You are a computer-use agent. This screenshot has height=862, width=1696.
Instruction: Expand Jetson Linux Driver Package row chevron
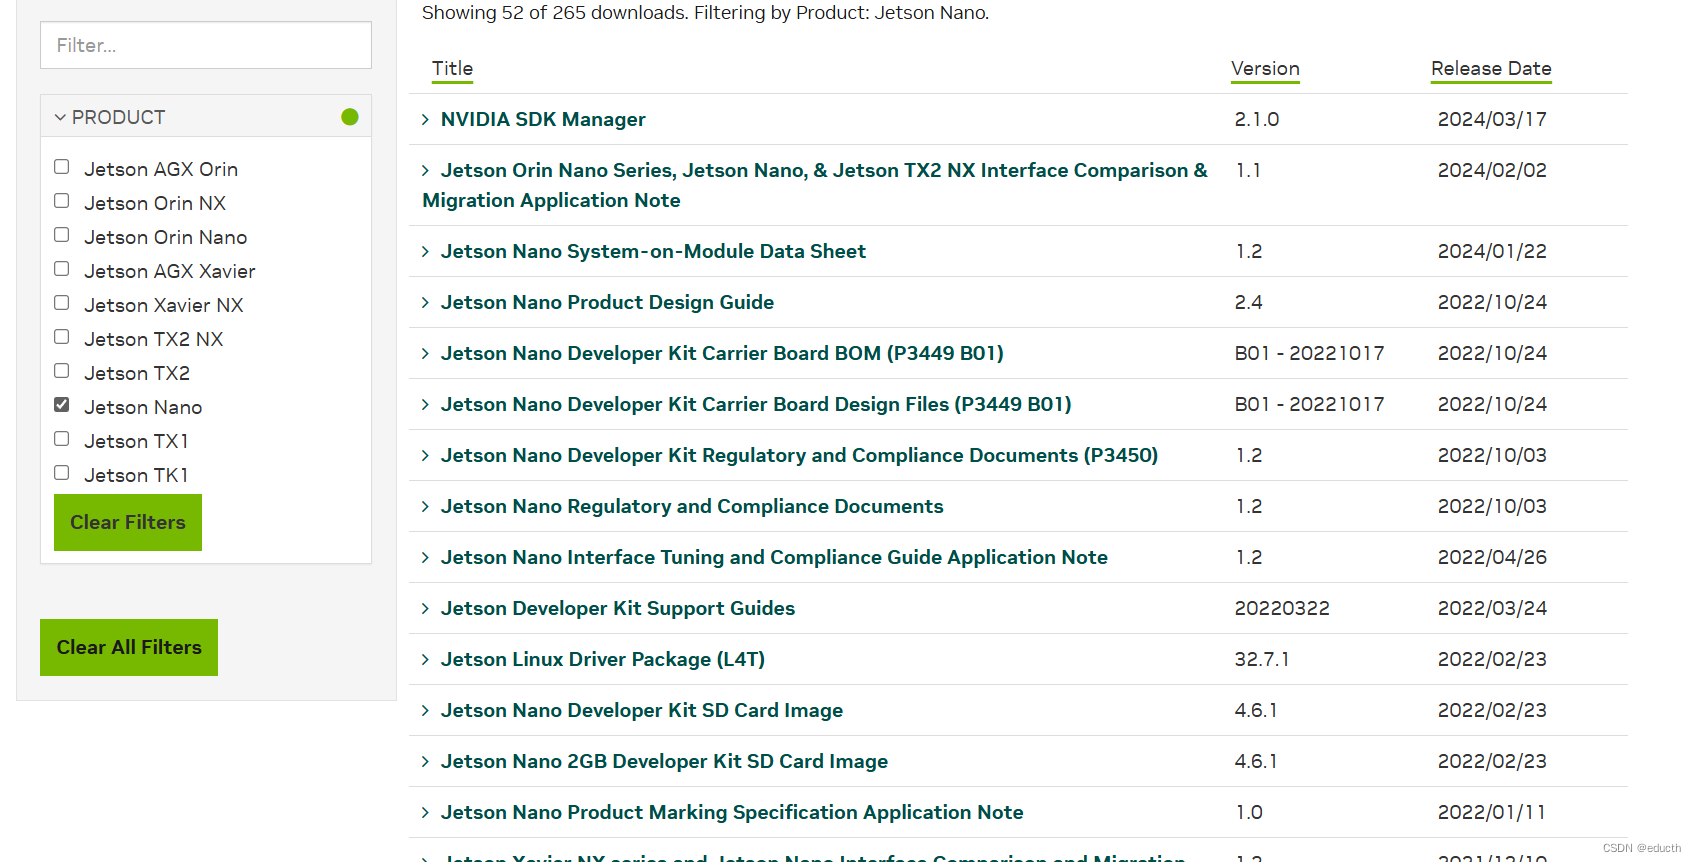point(425,660)
